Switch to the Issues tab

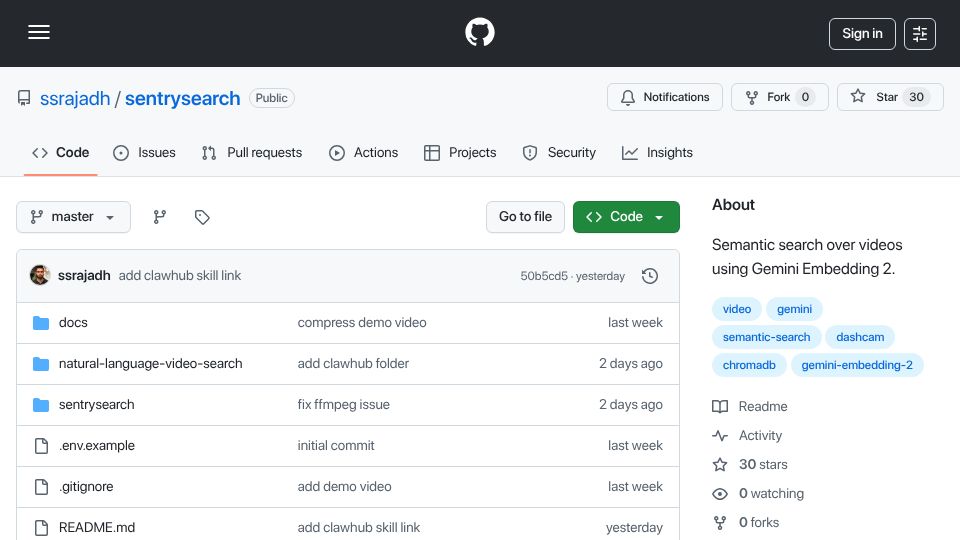(x=144, y=152)
